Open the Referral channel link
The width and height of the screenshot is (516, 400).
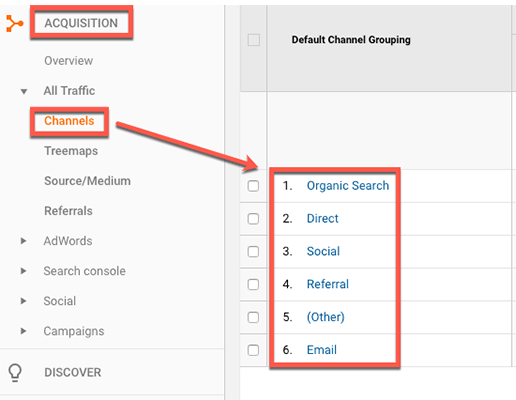328,284
